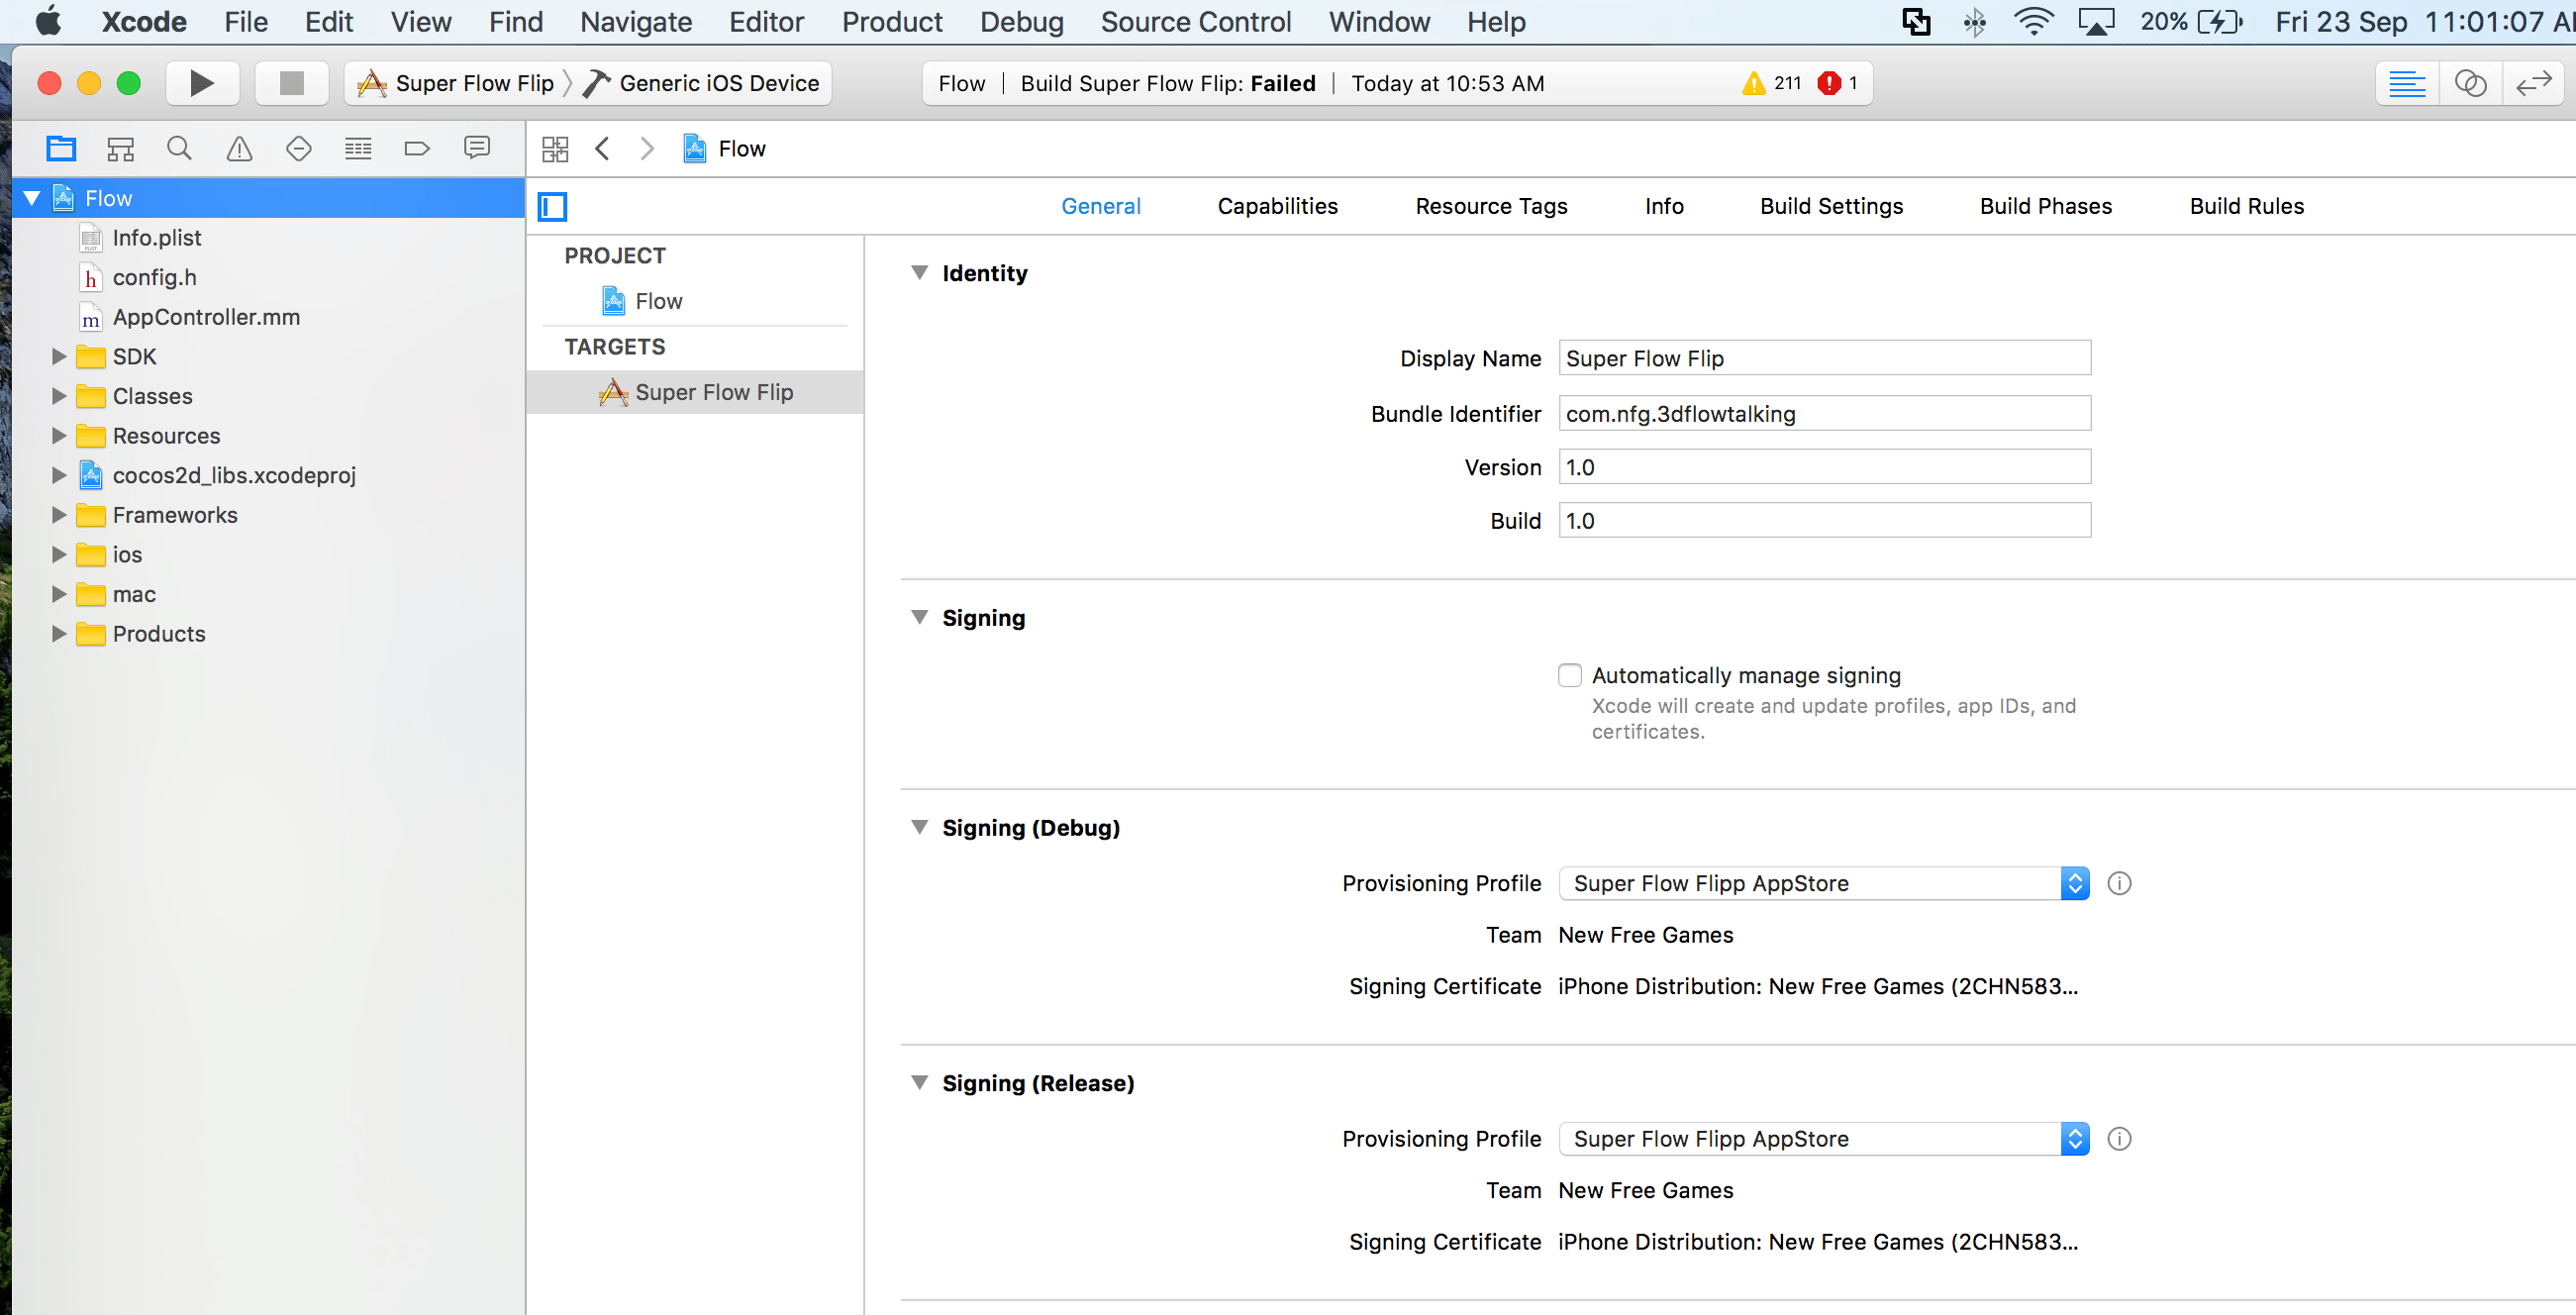Toggle the project and targets list sidebar
The width and height of the screenshot is (2576, 1315).
pyautogui.click(x=553, y=207)
